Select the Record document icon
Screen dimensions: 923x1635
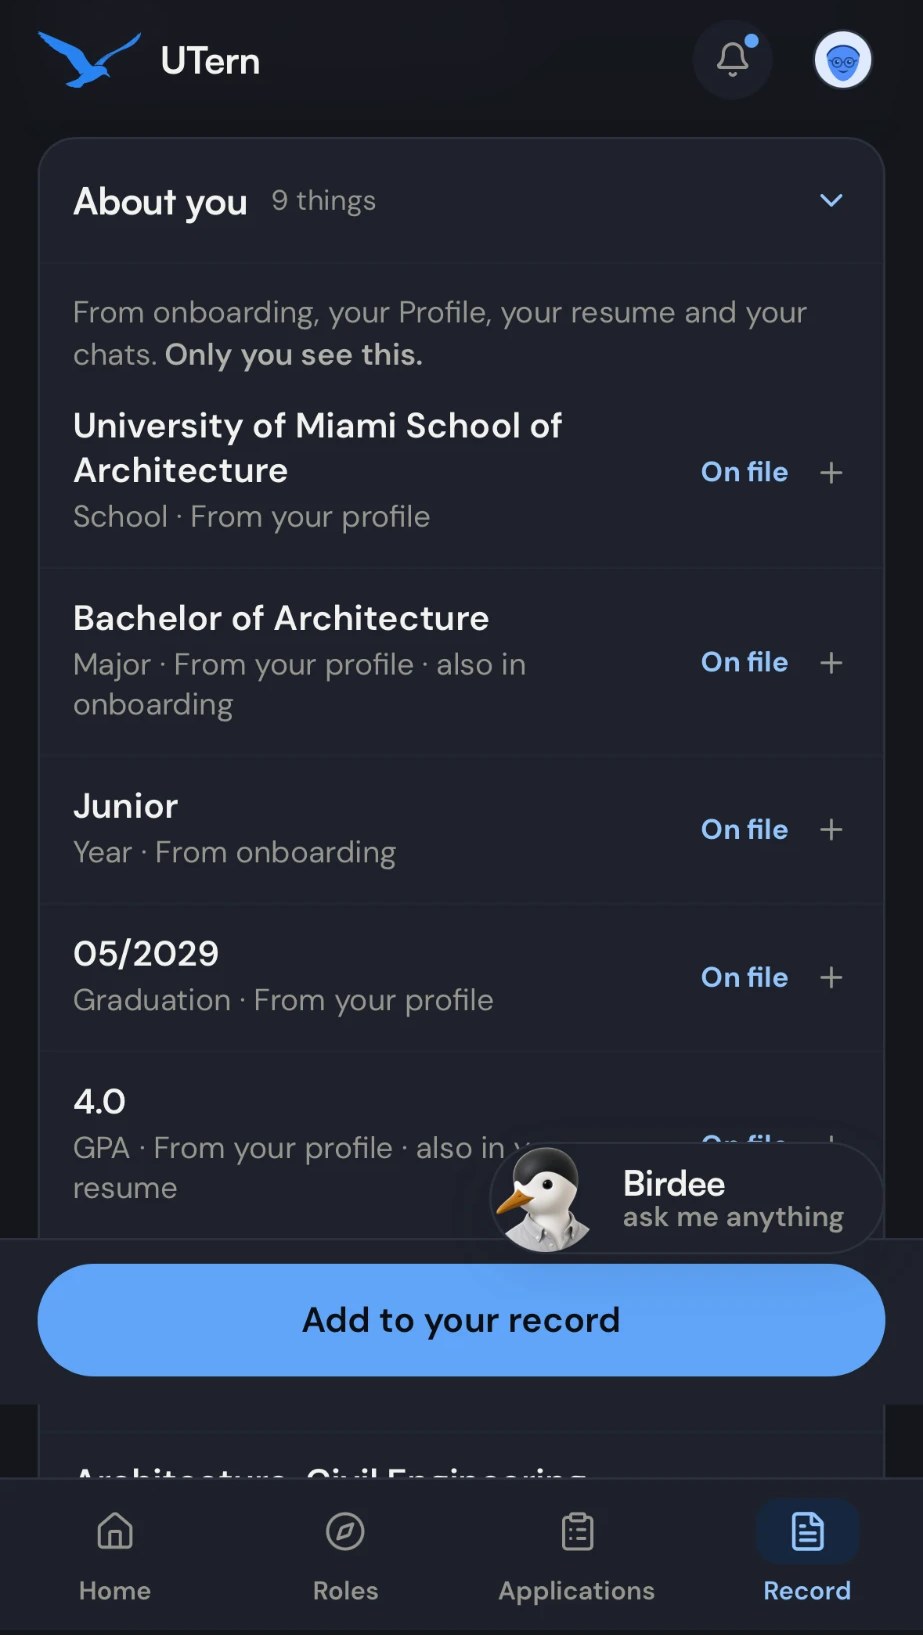pos(807,1531)
